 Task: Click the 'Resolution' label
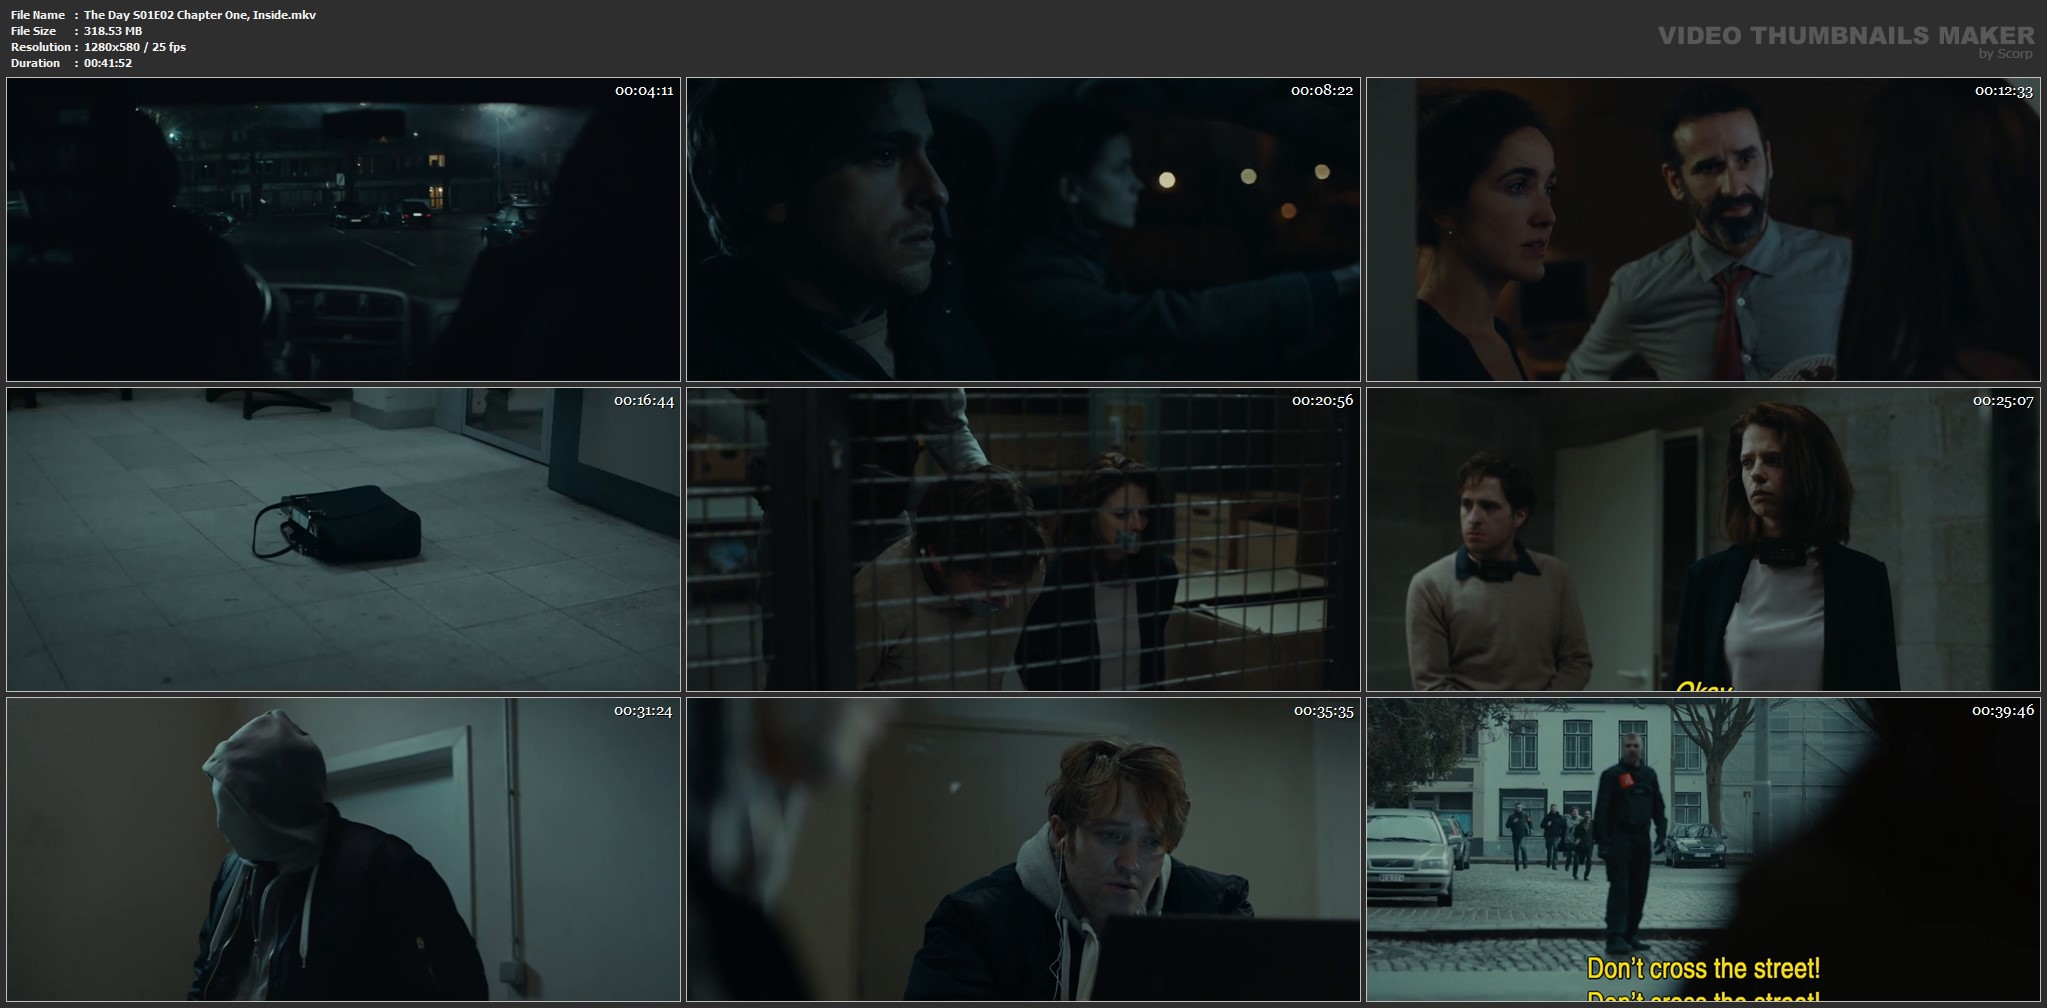point(41,47)
